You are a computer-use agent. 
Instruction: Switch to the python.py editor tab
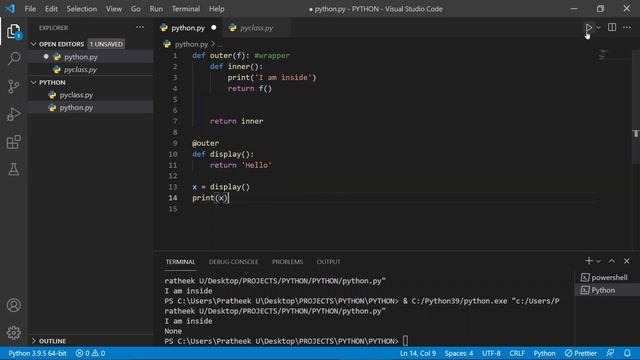pos(188,28)
